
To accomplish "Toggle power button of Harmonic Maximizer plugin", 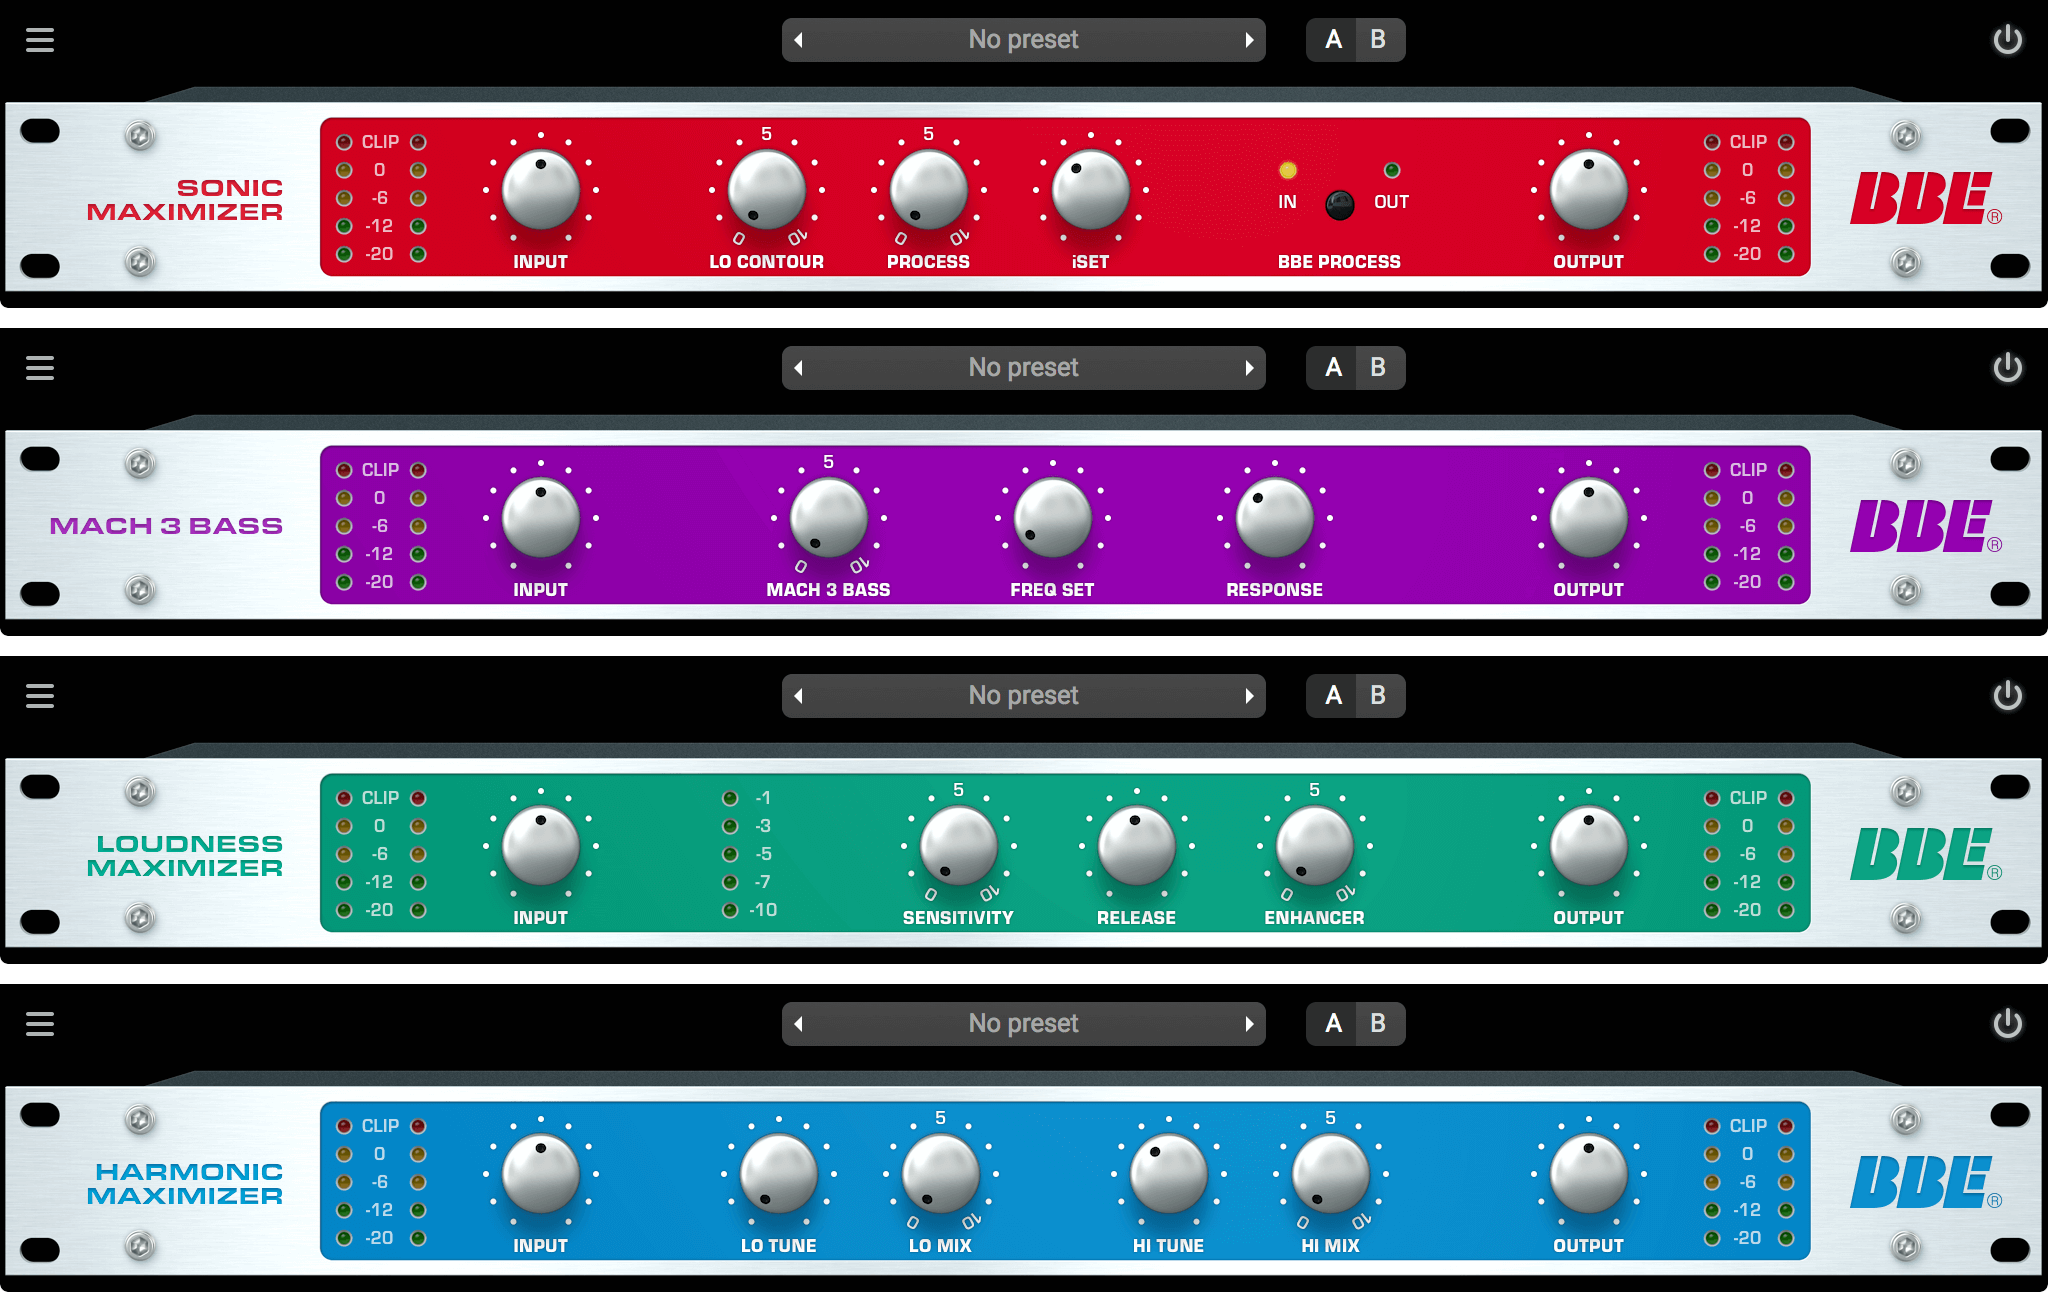I will [2007, 1024].
